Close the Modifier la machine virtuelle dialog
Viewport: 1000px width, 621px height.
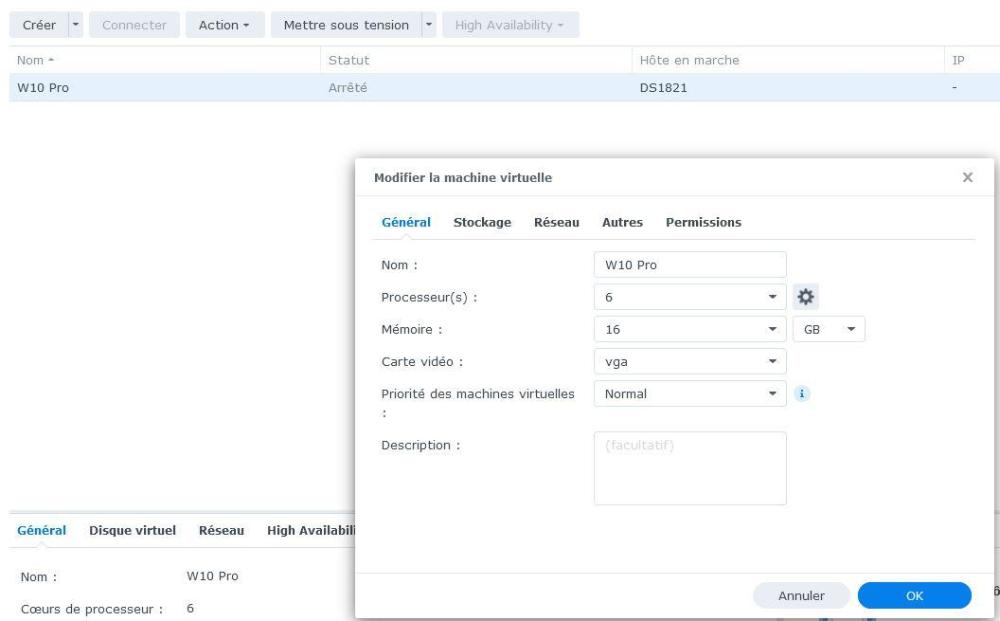pyautogui.click(x=967, y=177)
